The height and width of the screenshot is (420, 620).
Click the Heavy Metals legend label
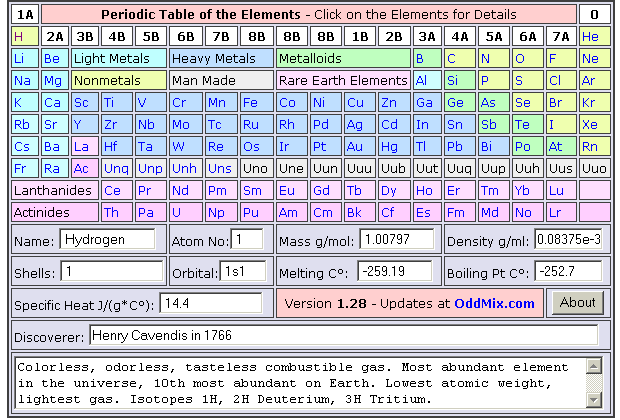[221, 59]
